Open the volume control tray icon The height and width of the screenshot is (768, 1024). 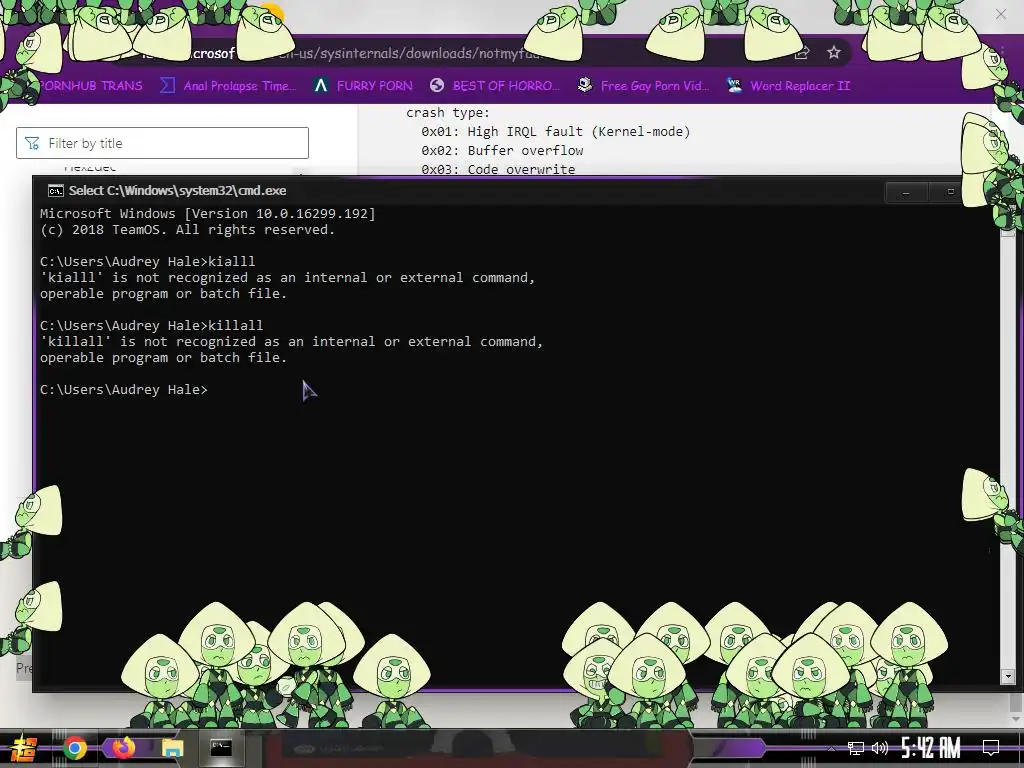point(880,748)
